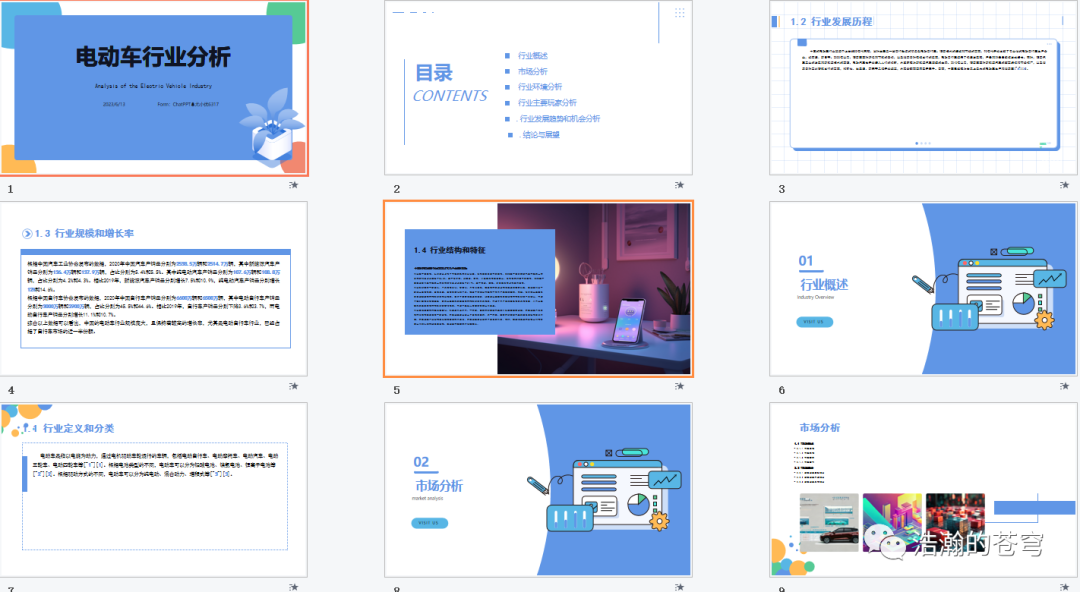This screenshot has width=1080, height=592.
Task: Click the slide number 6 label
Action: 782,390
